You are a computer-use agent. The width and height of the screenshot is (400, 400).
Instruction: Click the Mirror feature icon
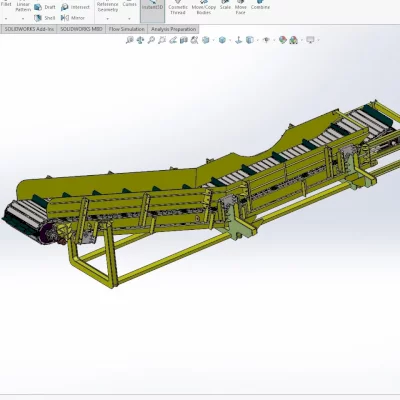point(65,18)
